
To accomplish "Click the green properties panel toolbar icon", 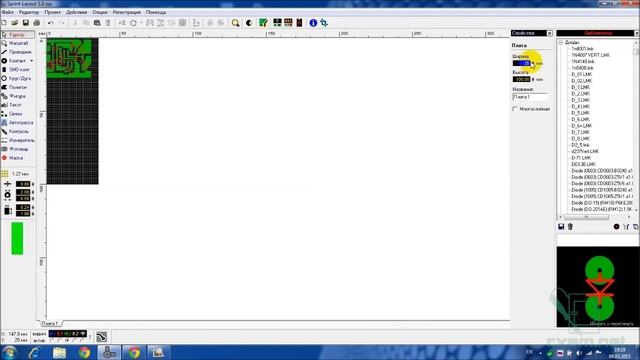I will point(264,23).
